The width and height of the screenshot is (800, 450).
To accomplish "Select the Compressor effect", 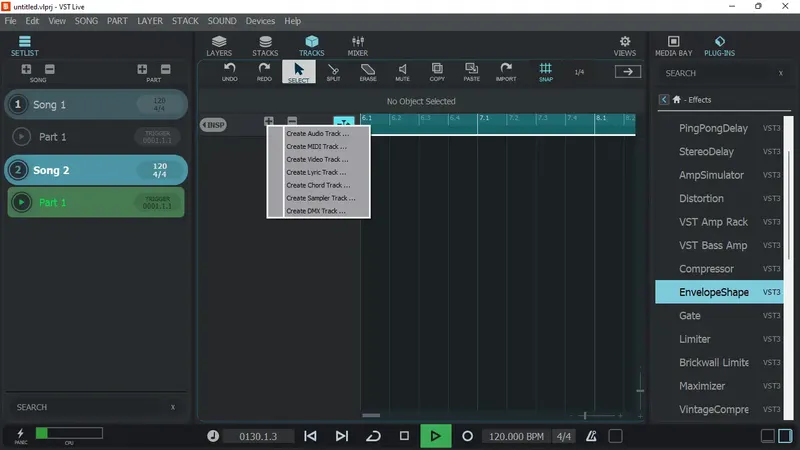I will point(719,269).
